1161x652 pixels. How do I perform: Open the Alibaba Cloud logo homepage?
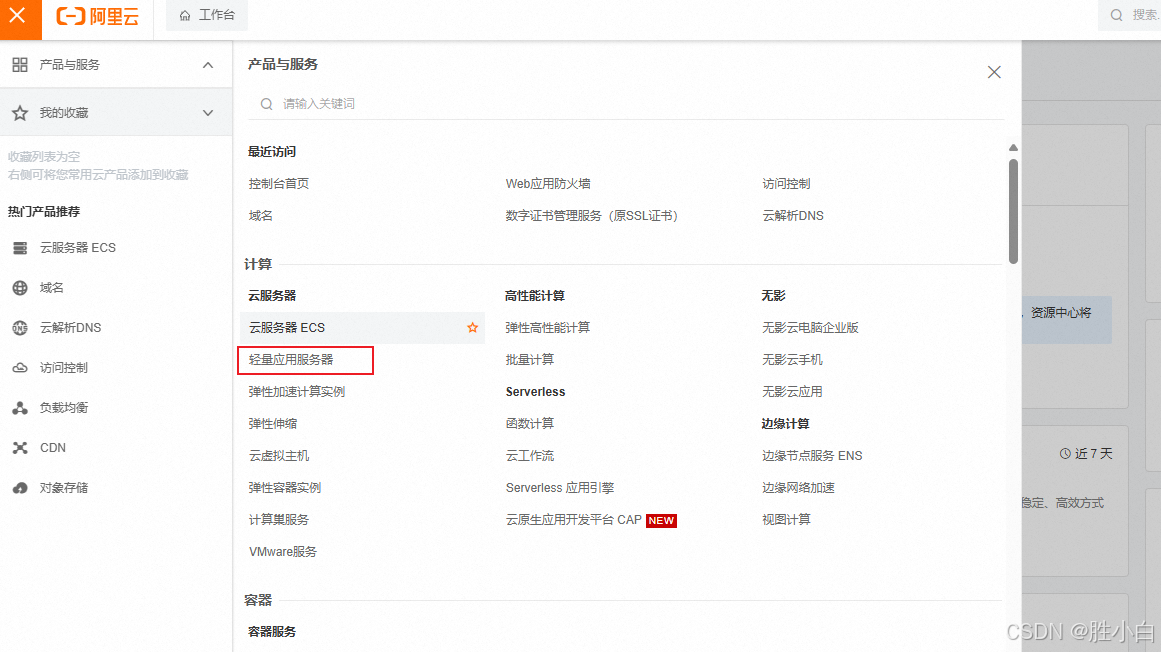(98, 16)
